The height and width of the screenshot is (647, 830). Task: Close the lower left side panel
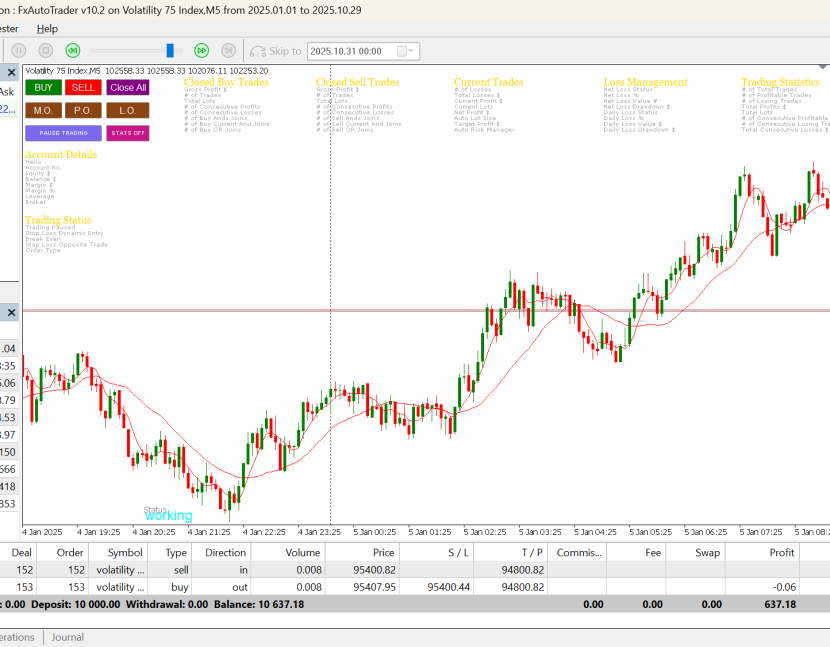(11, 313)
